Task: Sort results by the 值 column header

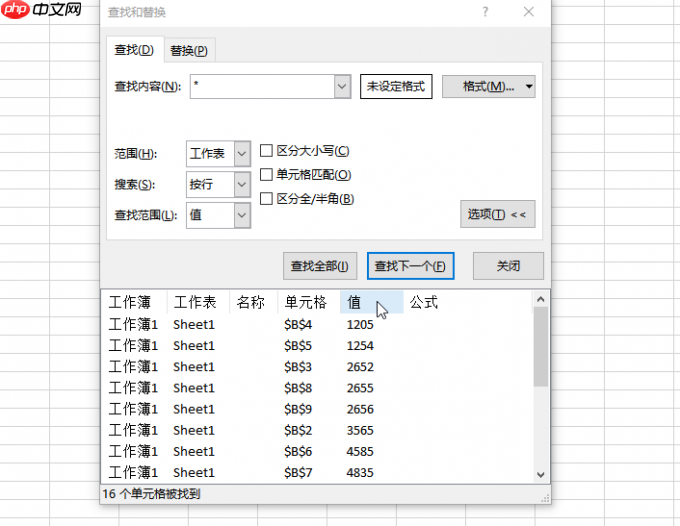Action: (372, 302)
